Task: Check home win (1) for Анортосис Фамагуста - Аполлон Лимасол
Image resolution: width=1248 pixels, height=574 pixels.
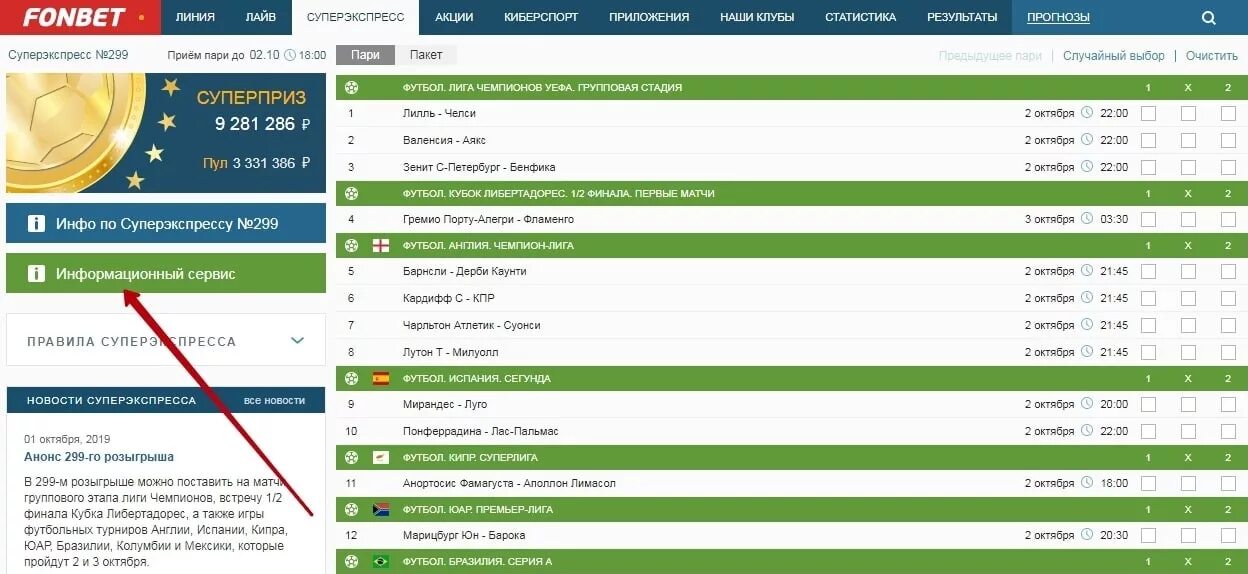Action: click(1148, 483)
